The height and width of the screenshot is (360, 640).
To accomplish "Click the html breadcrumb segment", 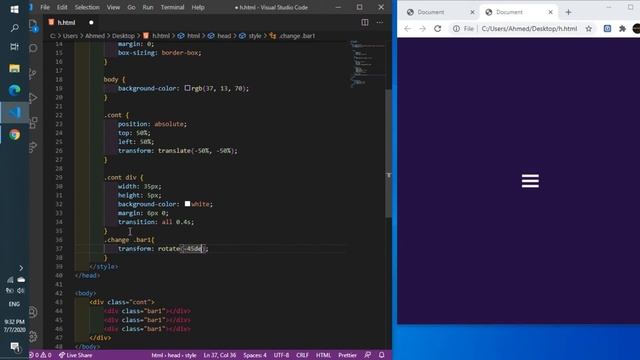I will [x=189, y=36].
